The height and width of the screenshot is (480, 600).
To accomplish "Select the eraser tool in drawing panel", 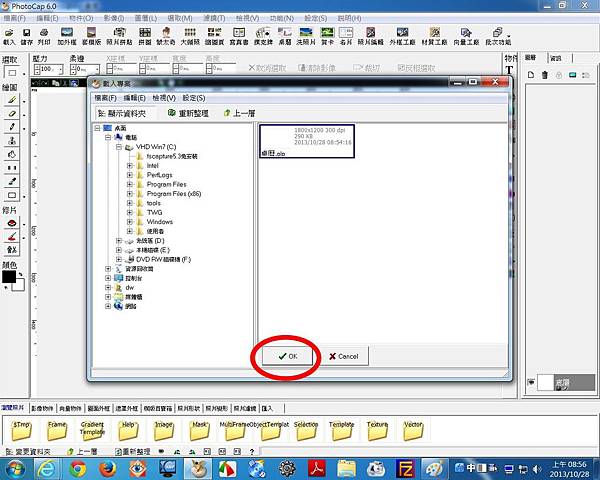I will [12, 113].
